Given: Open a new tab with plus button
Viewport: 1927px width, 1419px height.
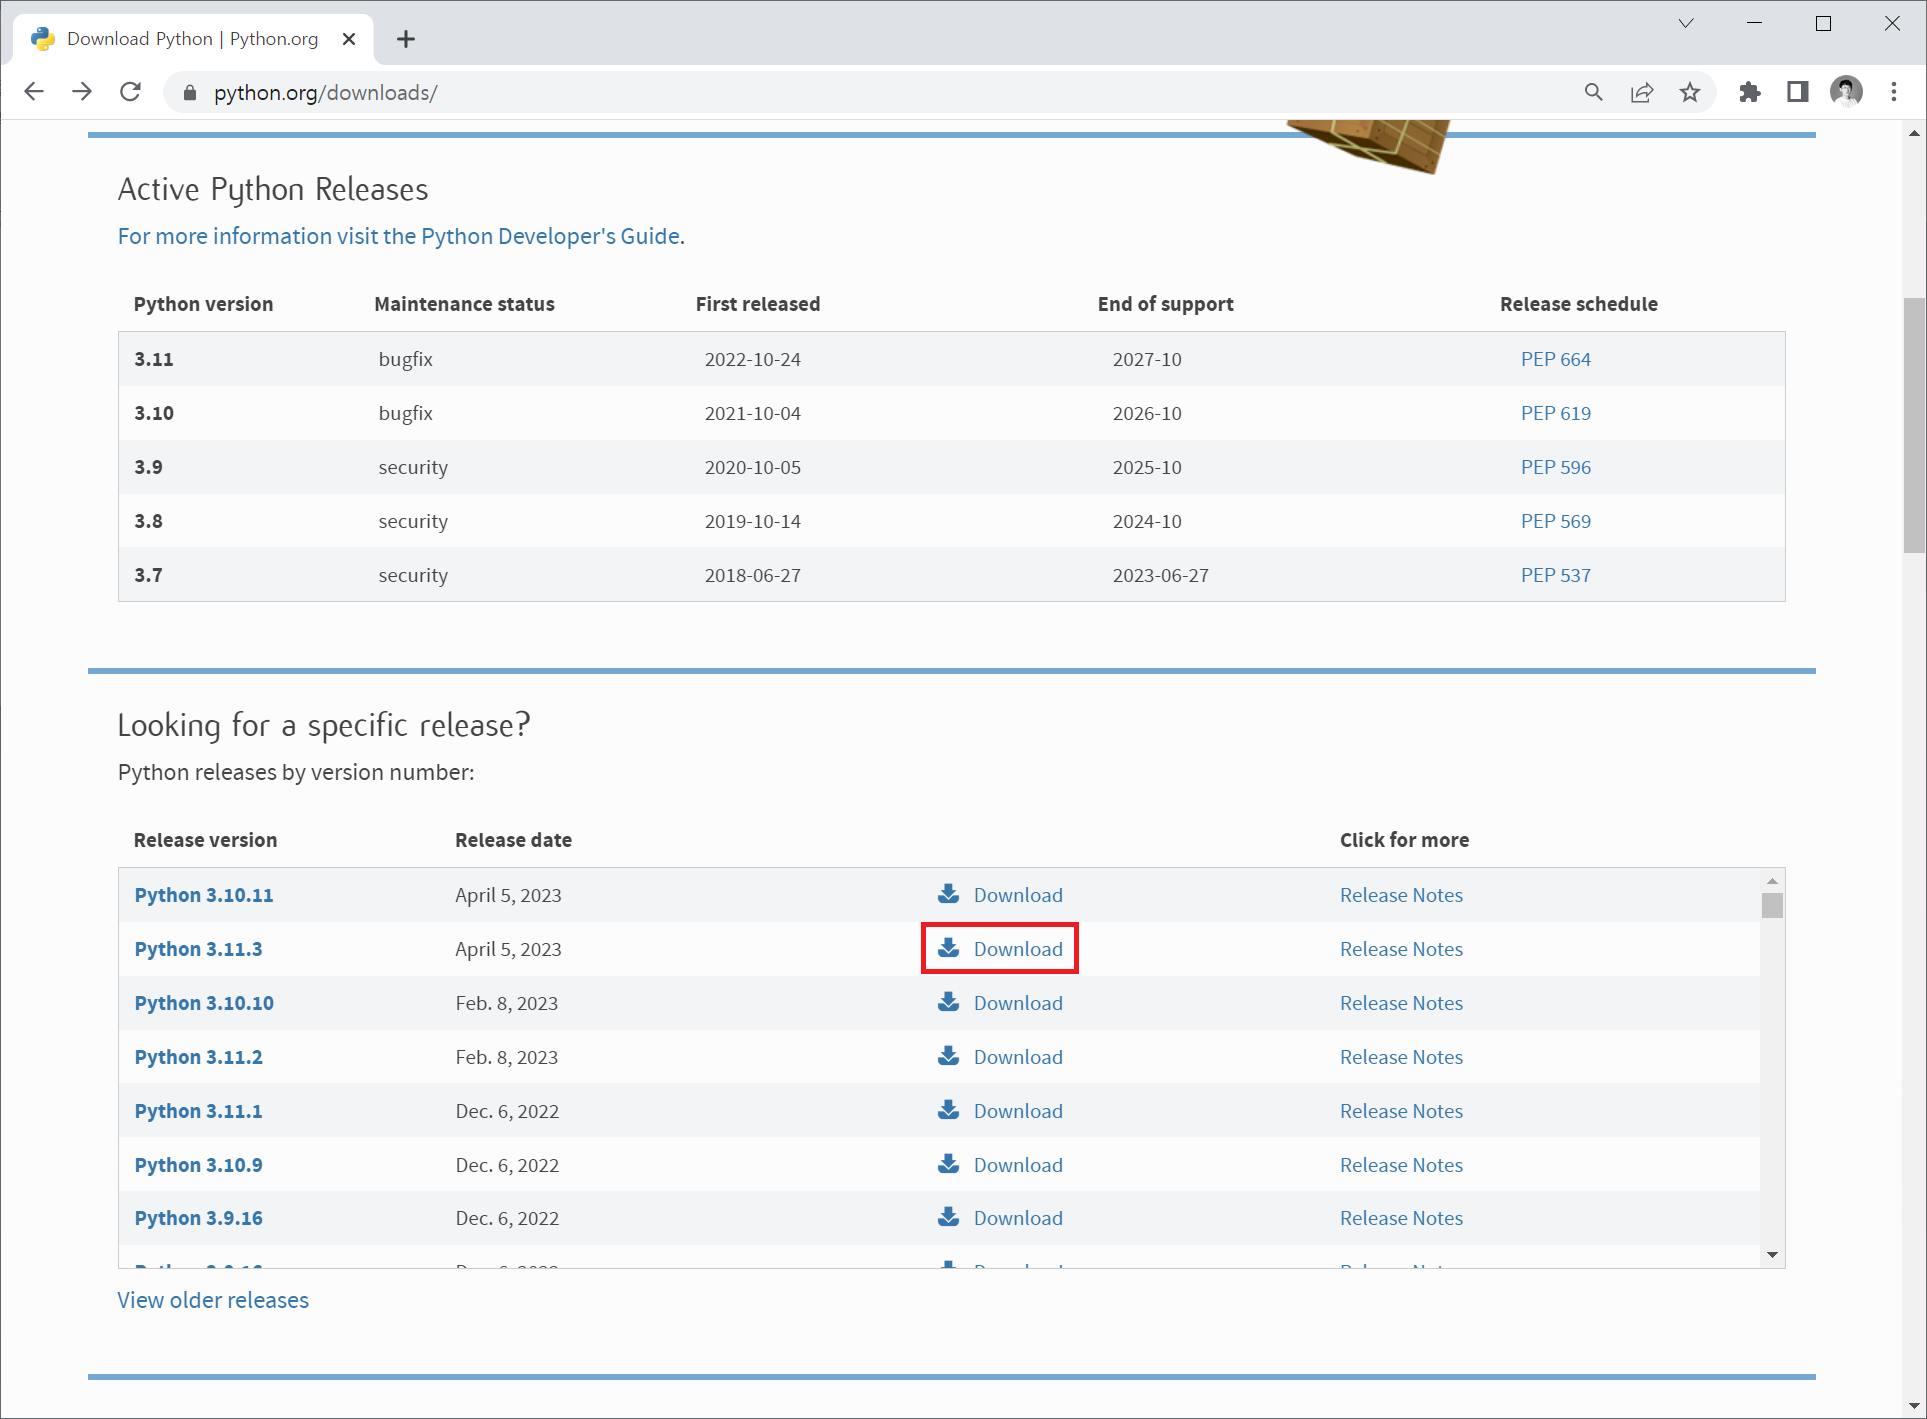Looking at the screenshot, I should 405,39.
